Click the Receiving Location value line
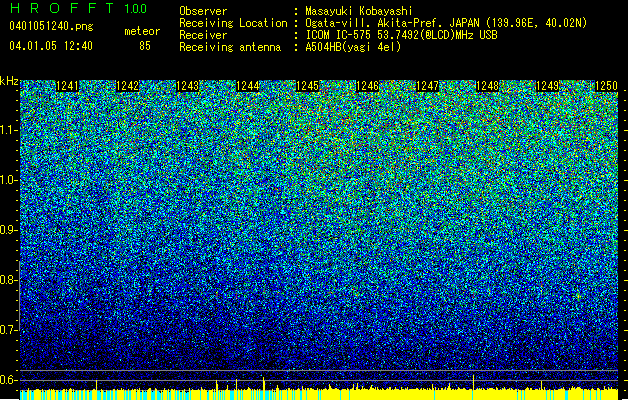 click(446, 23)
